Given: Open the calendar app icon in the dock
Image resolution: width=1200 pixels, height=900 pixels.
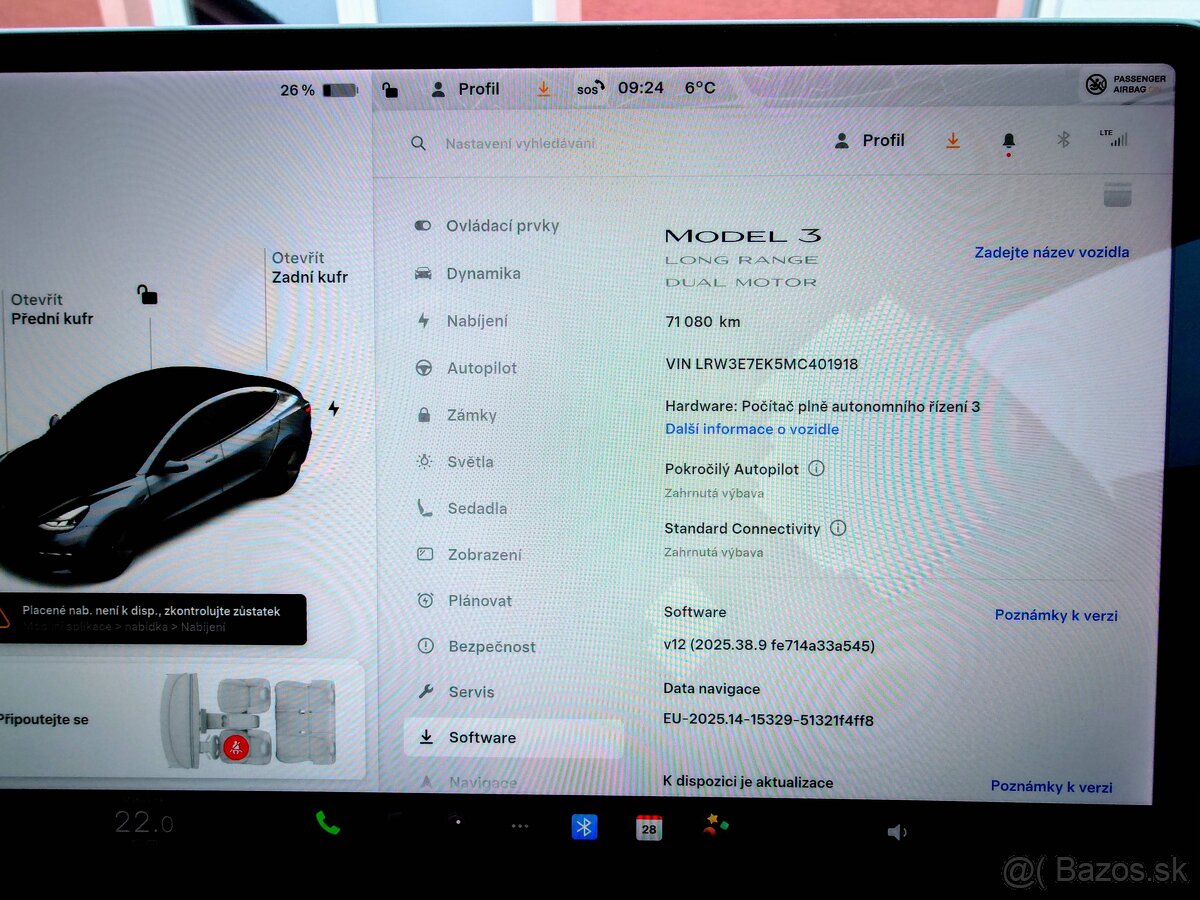Looking at the screenshot, I should pos(648,829).
